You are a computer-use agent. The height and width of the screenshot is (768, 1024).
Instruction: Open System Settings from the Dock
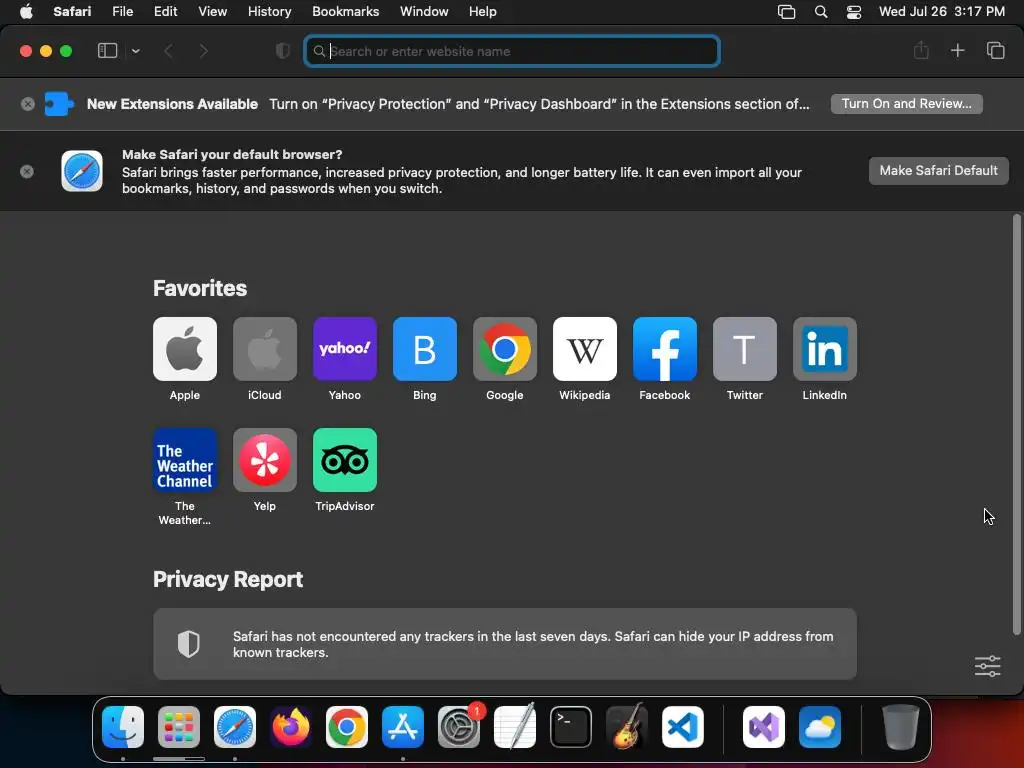click(458, 726)
